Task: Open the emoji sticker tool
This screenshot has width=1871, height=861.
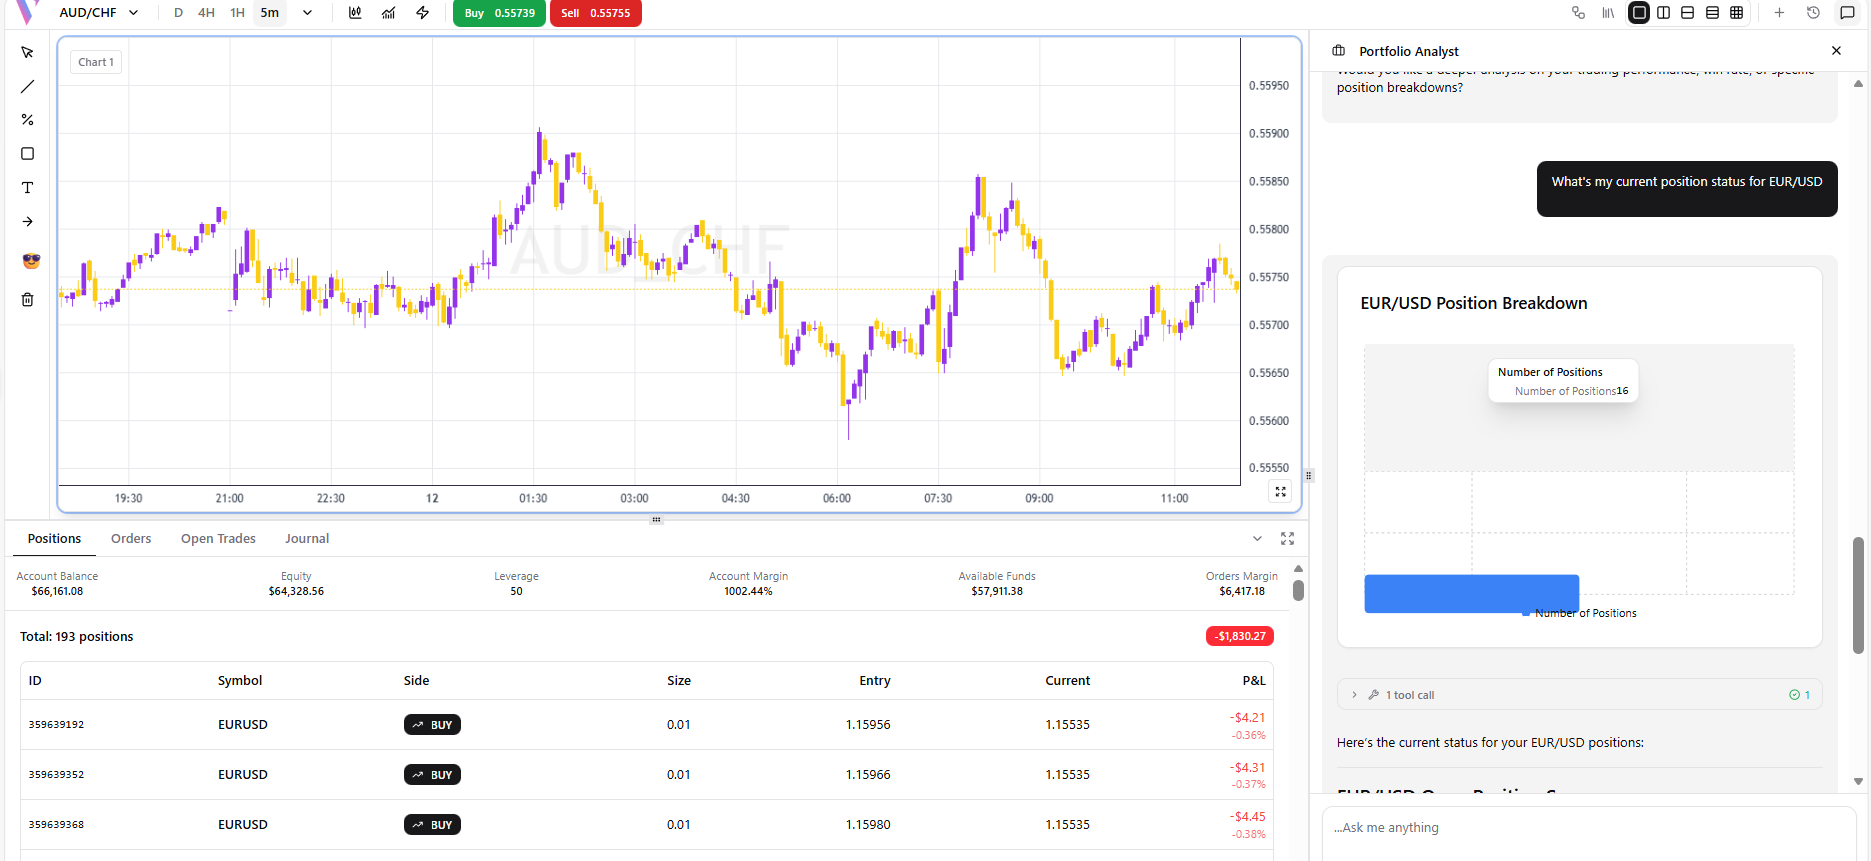Action: (x=31, y=261)
